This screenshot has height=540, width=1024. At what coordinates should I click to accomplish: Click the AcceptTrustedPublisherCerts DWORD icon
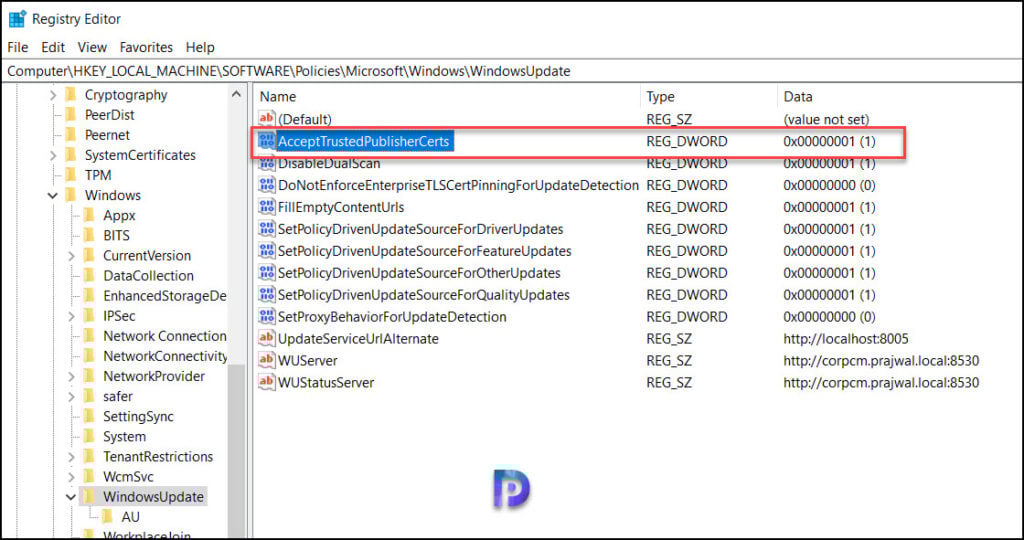(266, 141)
